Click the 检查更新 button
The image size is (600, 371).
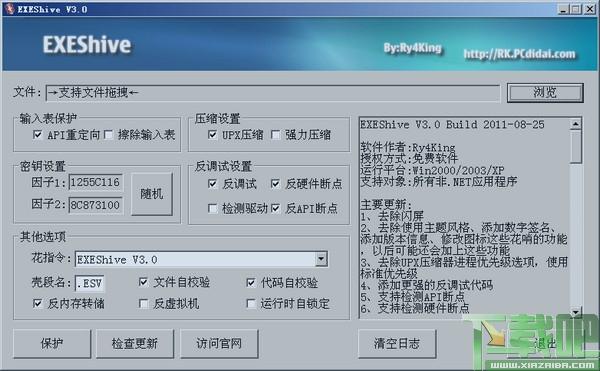(135, 343)
